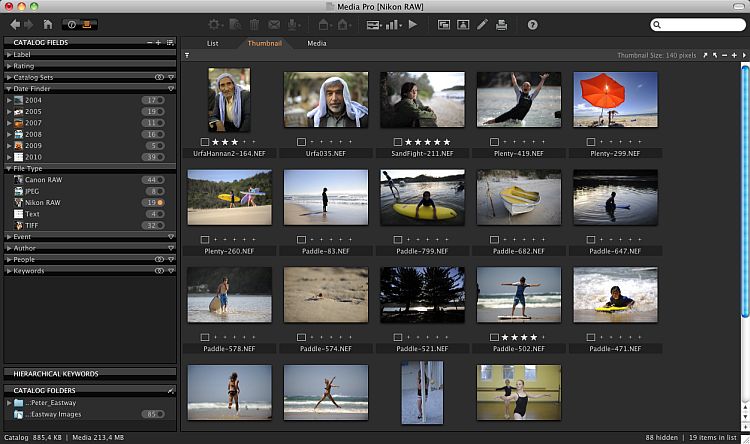The image size is (750, 444).
Task: Toggle the Catalog Sets eye visibility icon
Action: tap(159, 77)
